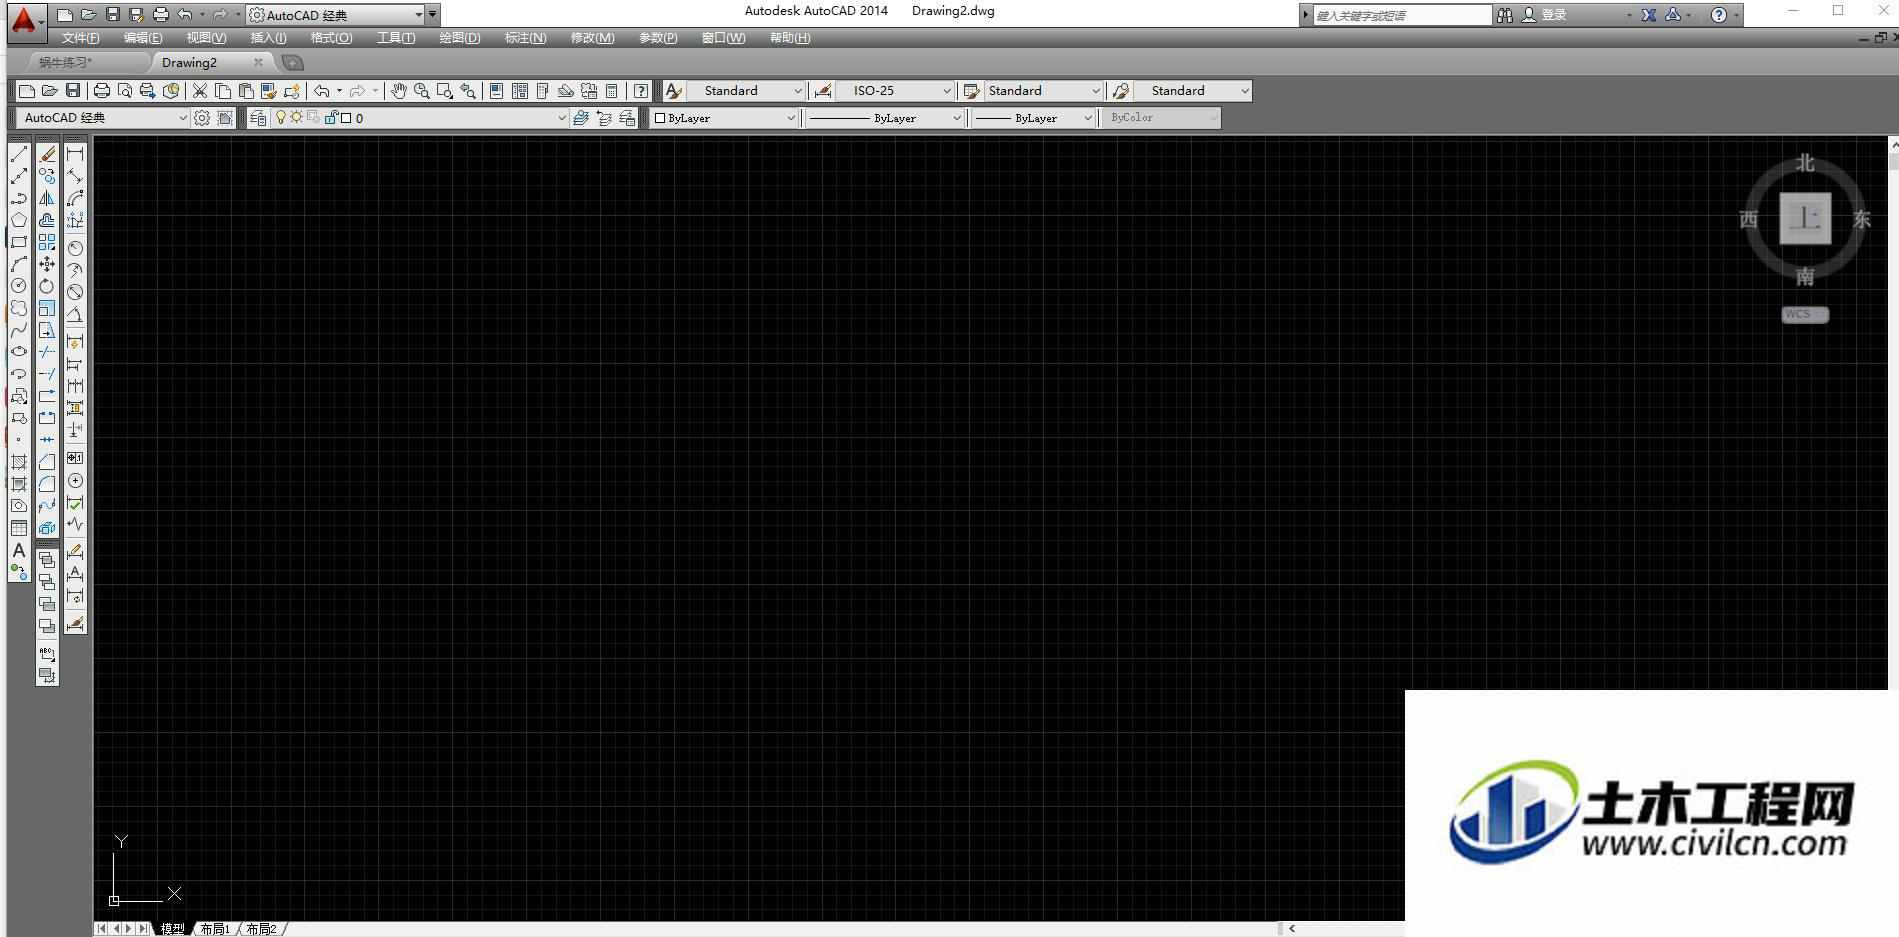The image size is (1899, 937).
Task: Select the Move tool
Action: click(x=47, y=264)
